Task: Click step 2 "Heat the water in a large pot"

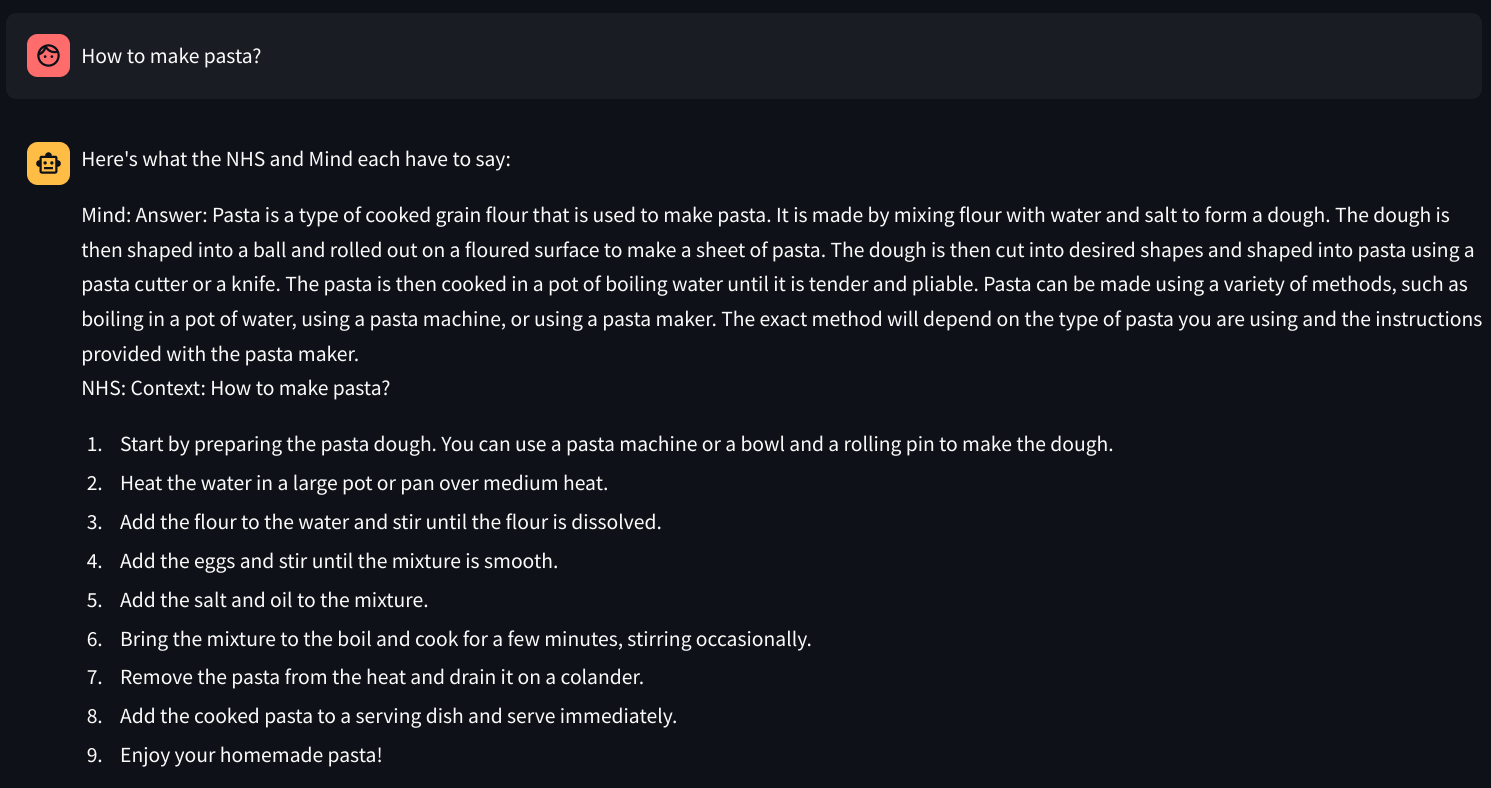Action: [363, 483]
